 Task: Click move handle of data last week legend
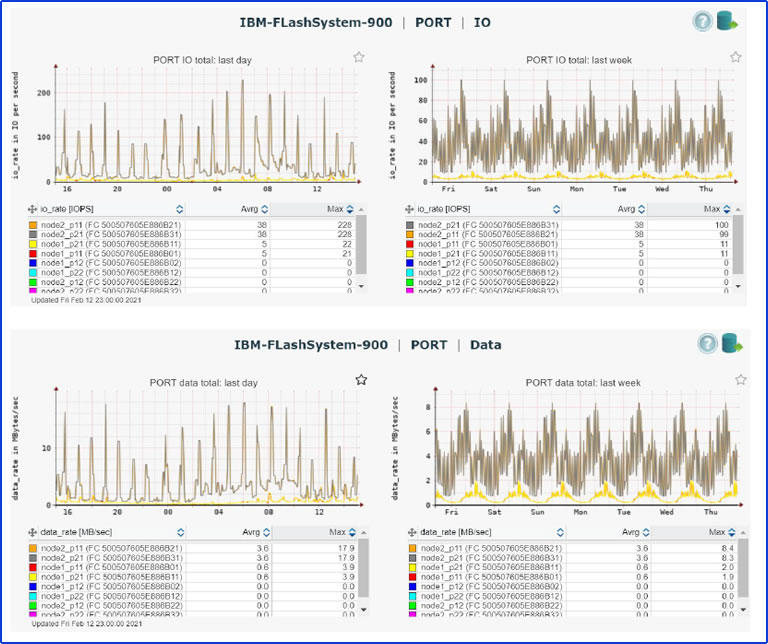click(x=412, y=532)
